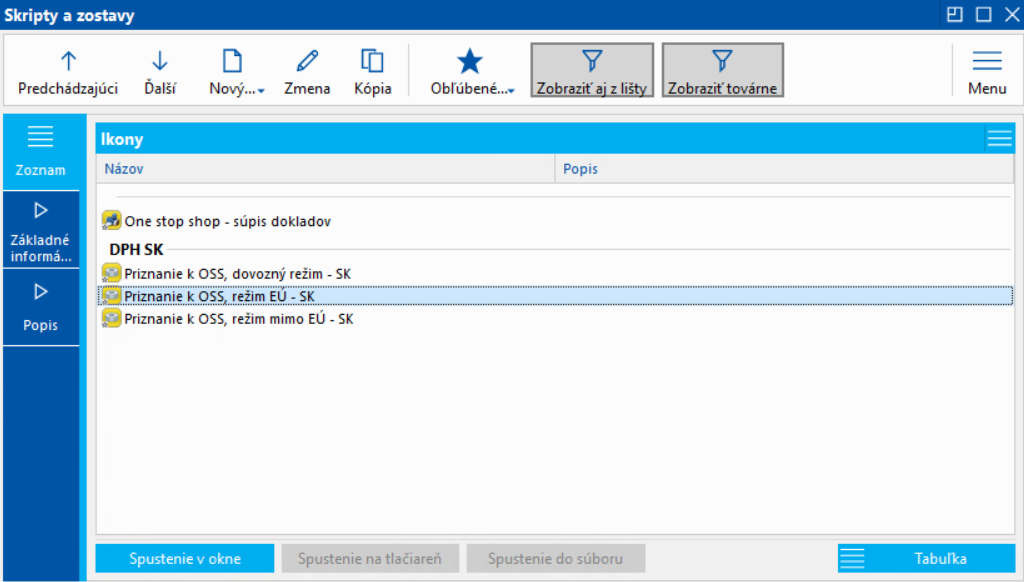Maximize the Skripty a zostavy window

(984, 14)
